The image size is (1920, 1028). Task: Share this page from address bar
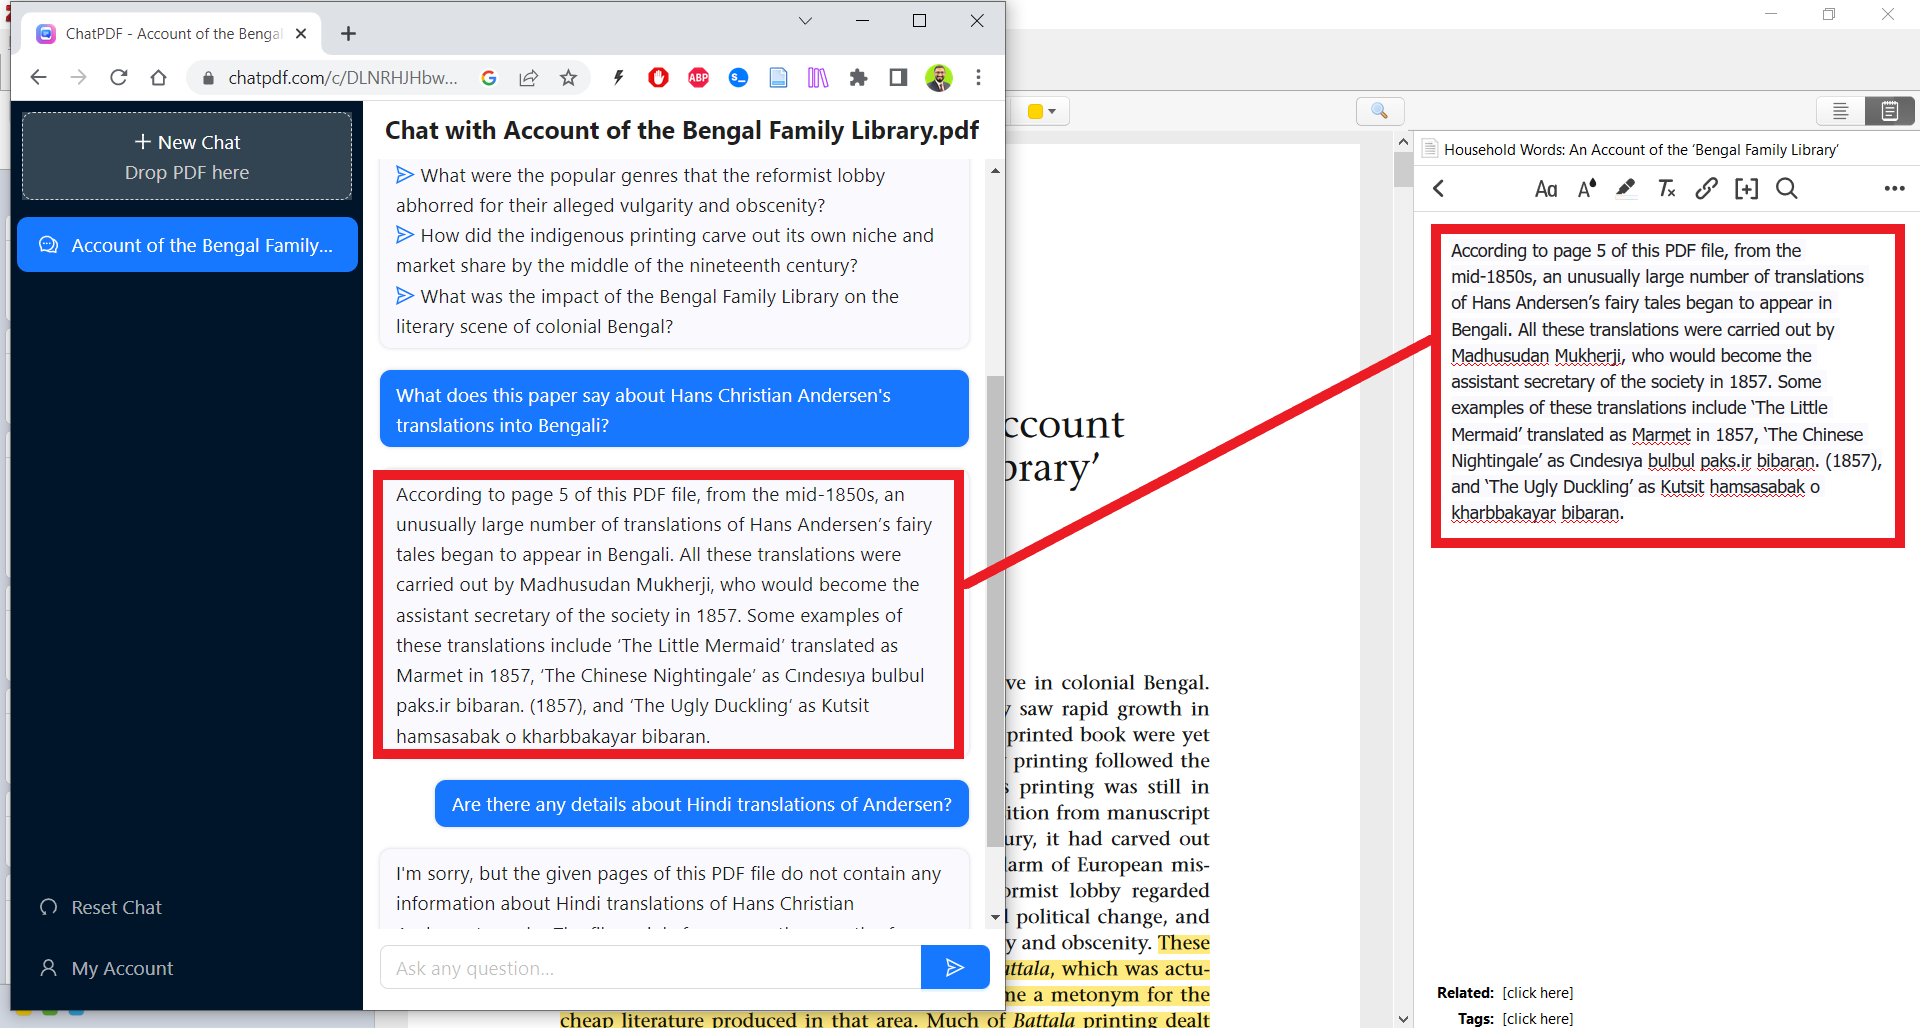tap(528, 78)
